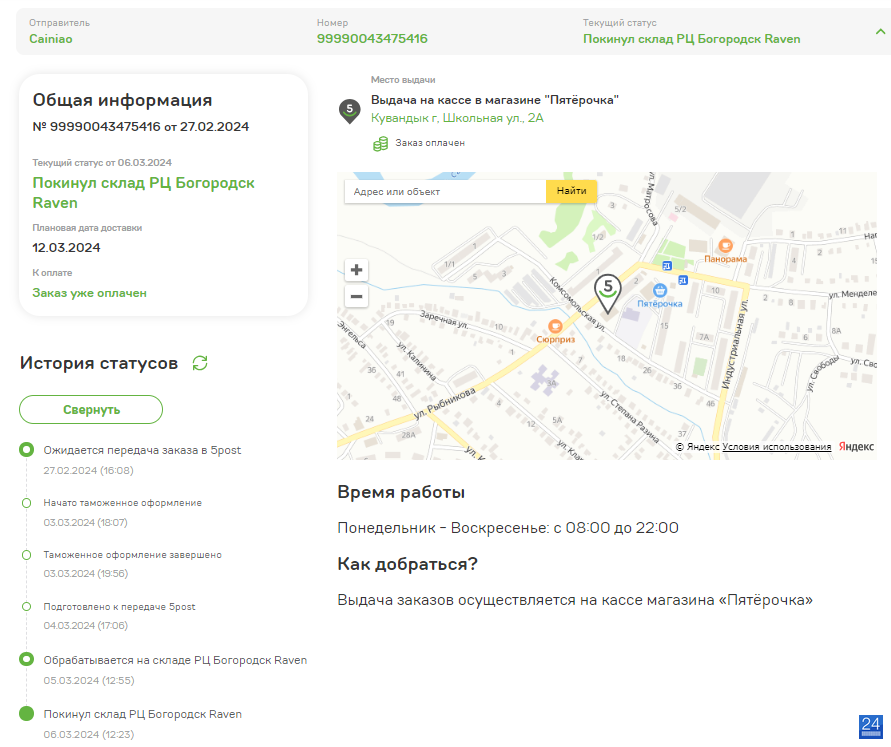
Task: Zoom in on the map
Action: tap(356, 270)
